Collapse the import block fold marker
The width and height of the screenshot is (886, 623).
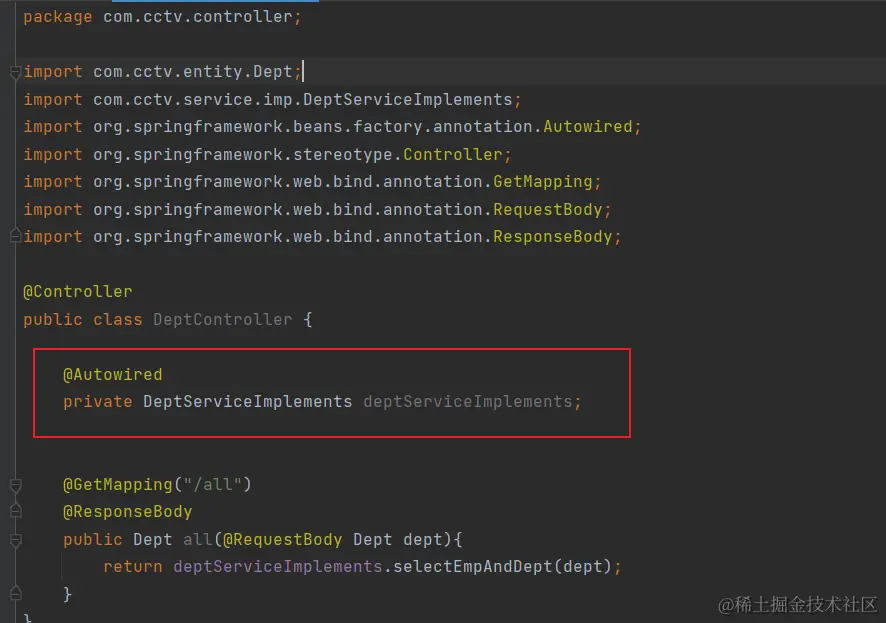click(x=16, y=72)
